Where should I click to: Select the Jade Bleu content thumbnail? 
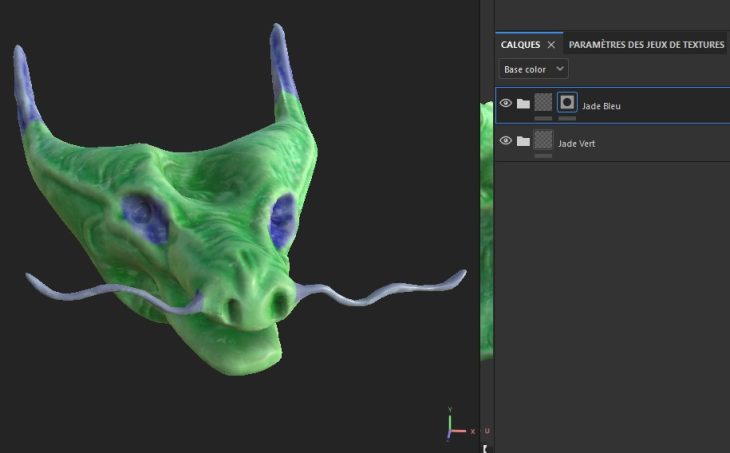pos(543,102)
